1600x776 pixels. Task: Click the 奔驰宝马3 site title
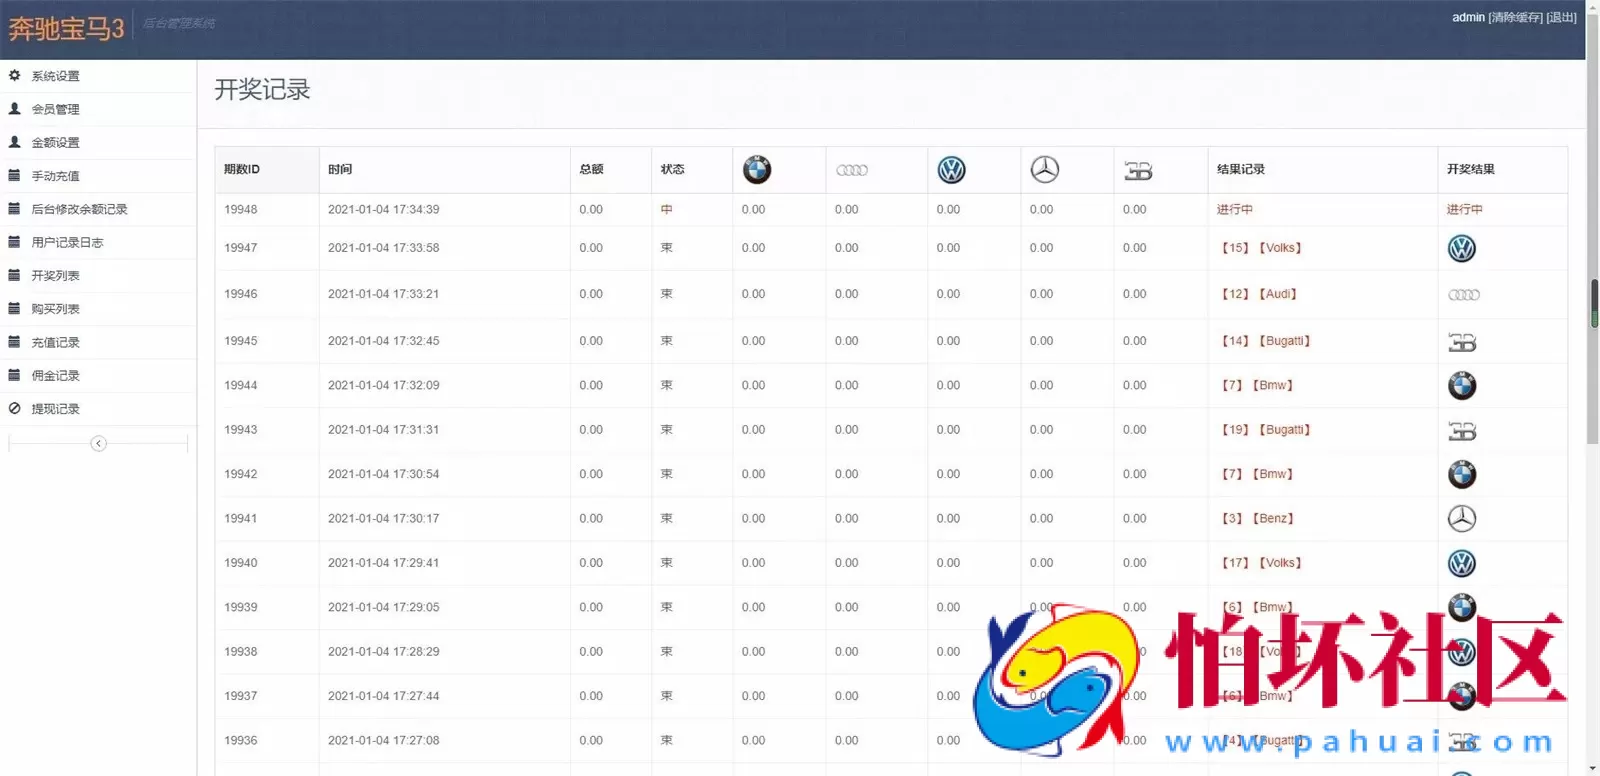click(x=66, y=29)
